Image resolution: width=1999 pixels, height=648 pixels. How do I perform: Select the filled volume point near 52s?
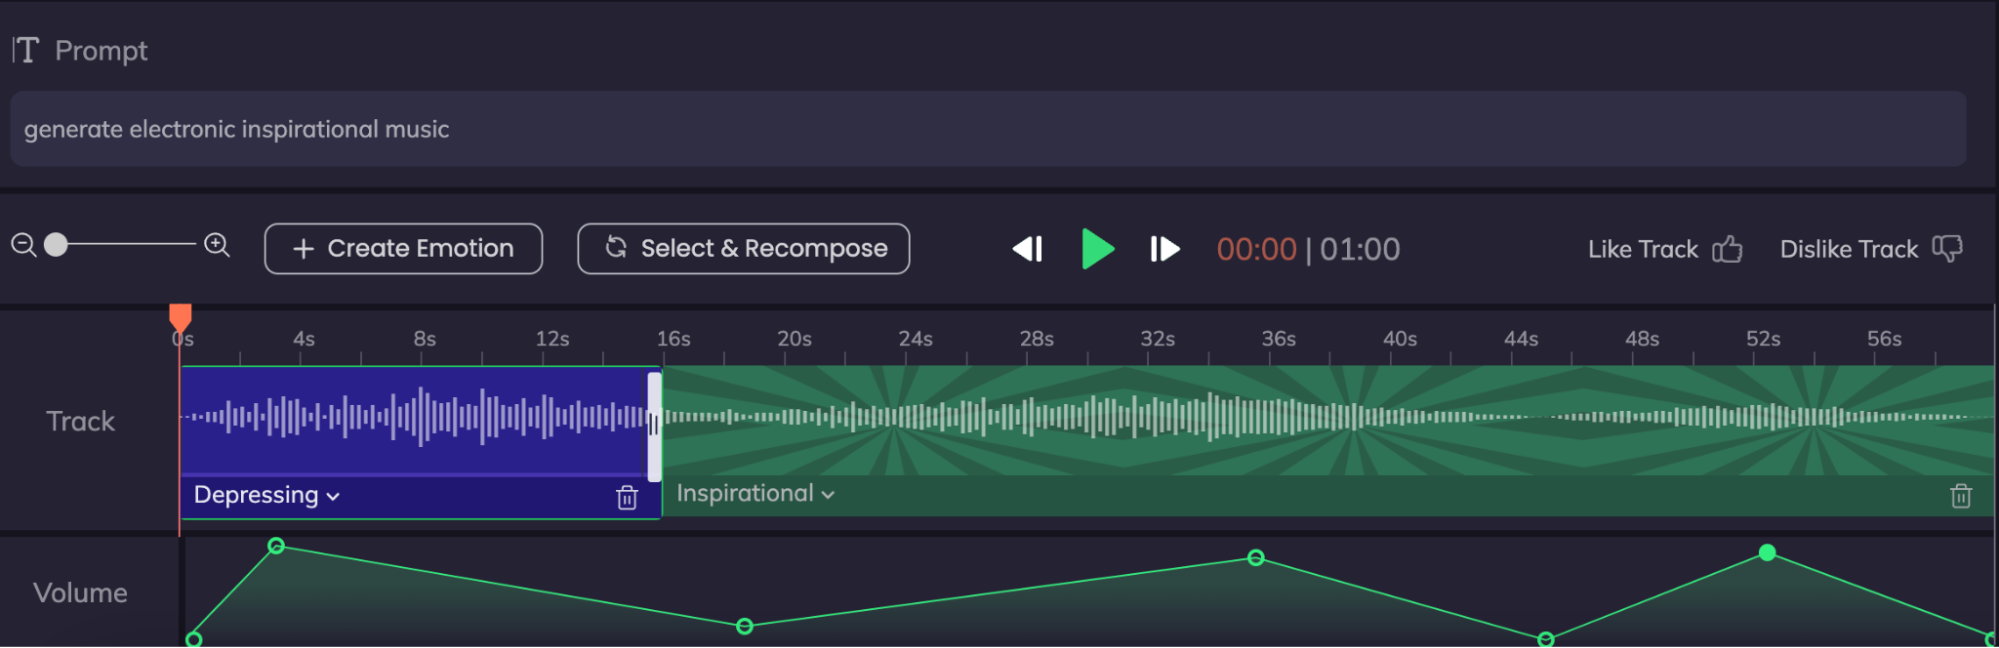coord(1767,553)
